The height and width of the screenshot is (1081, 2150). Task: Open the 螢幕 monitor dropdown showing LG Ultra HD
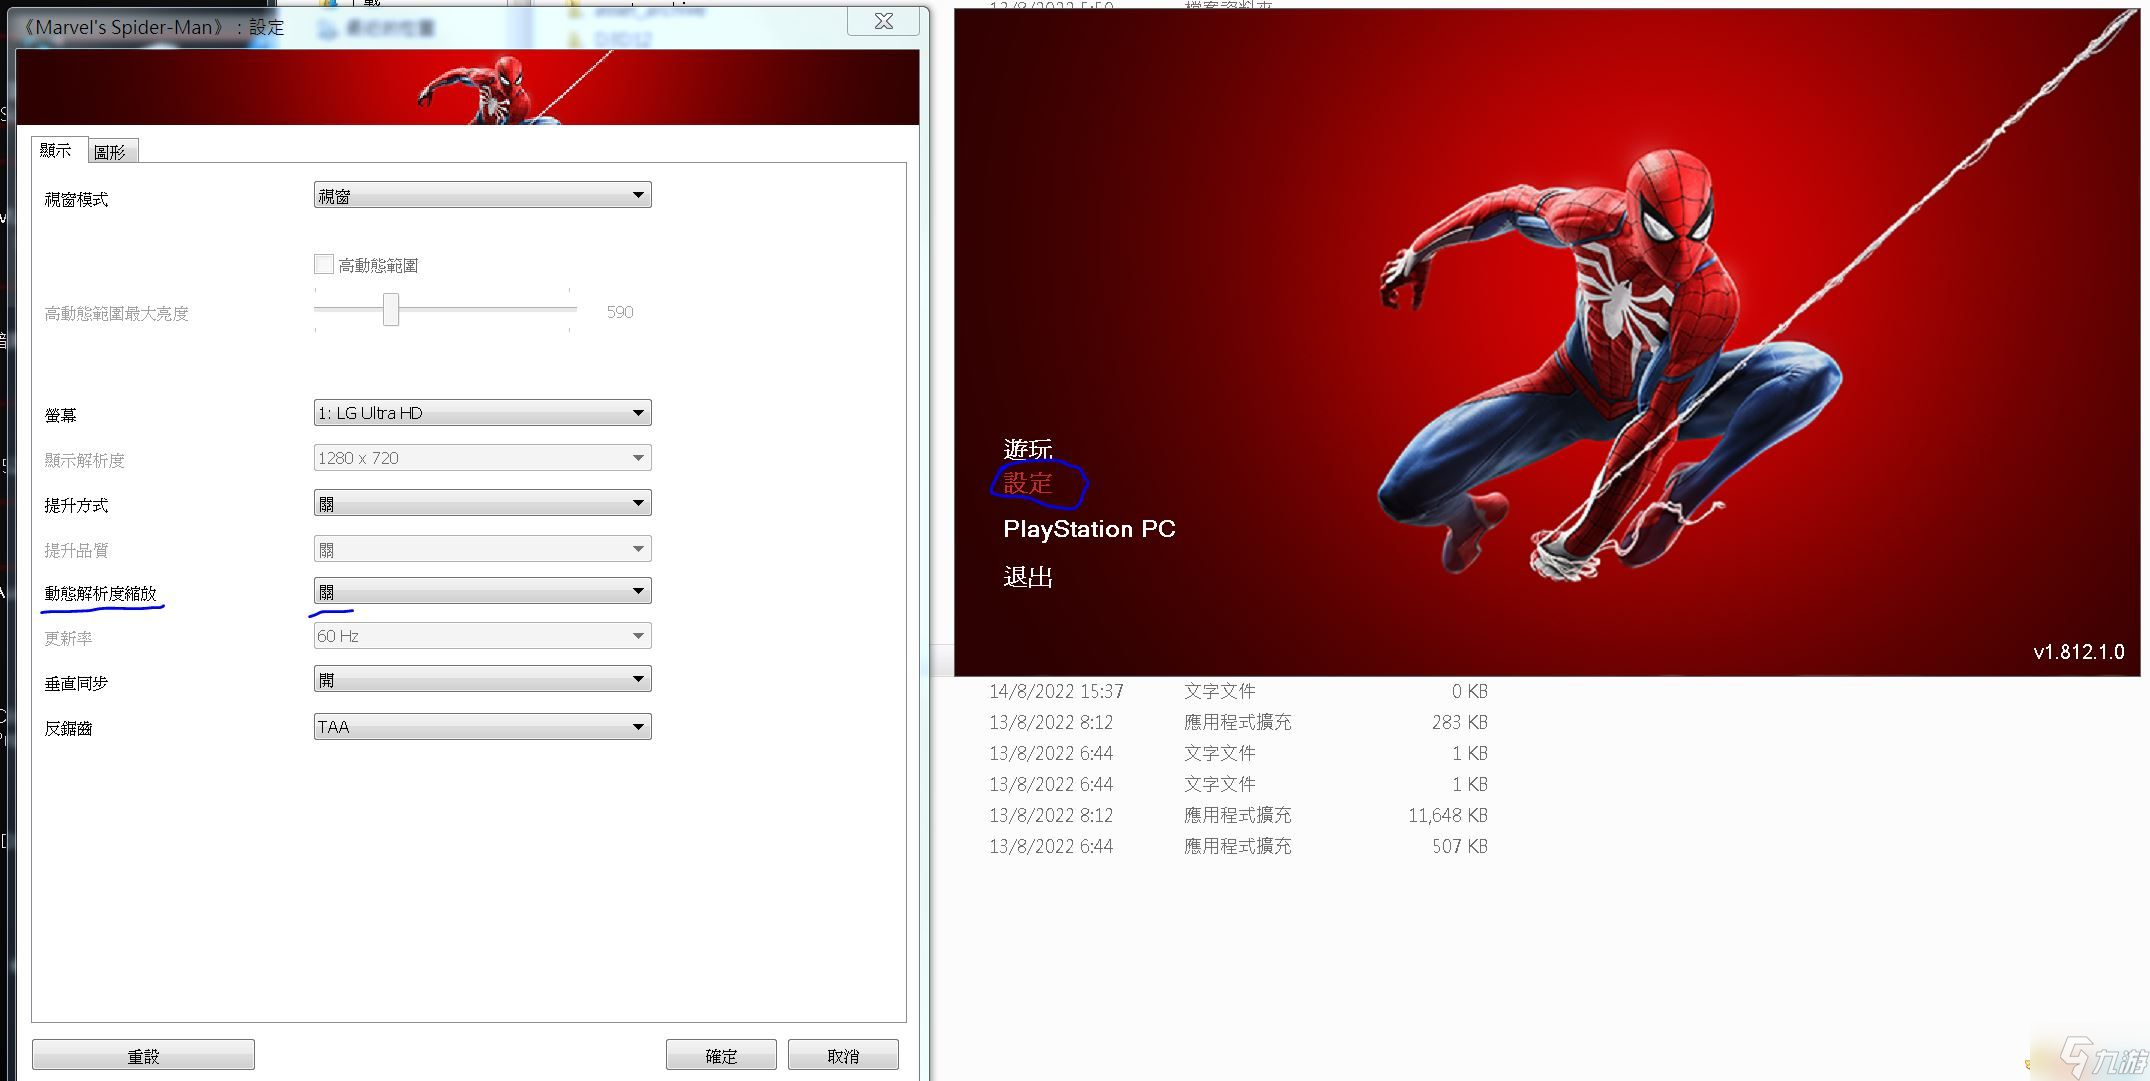[x=482, y=413]
